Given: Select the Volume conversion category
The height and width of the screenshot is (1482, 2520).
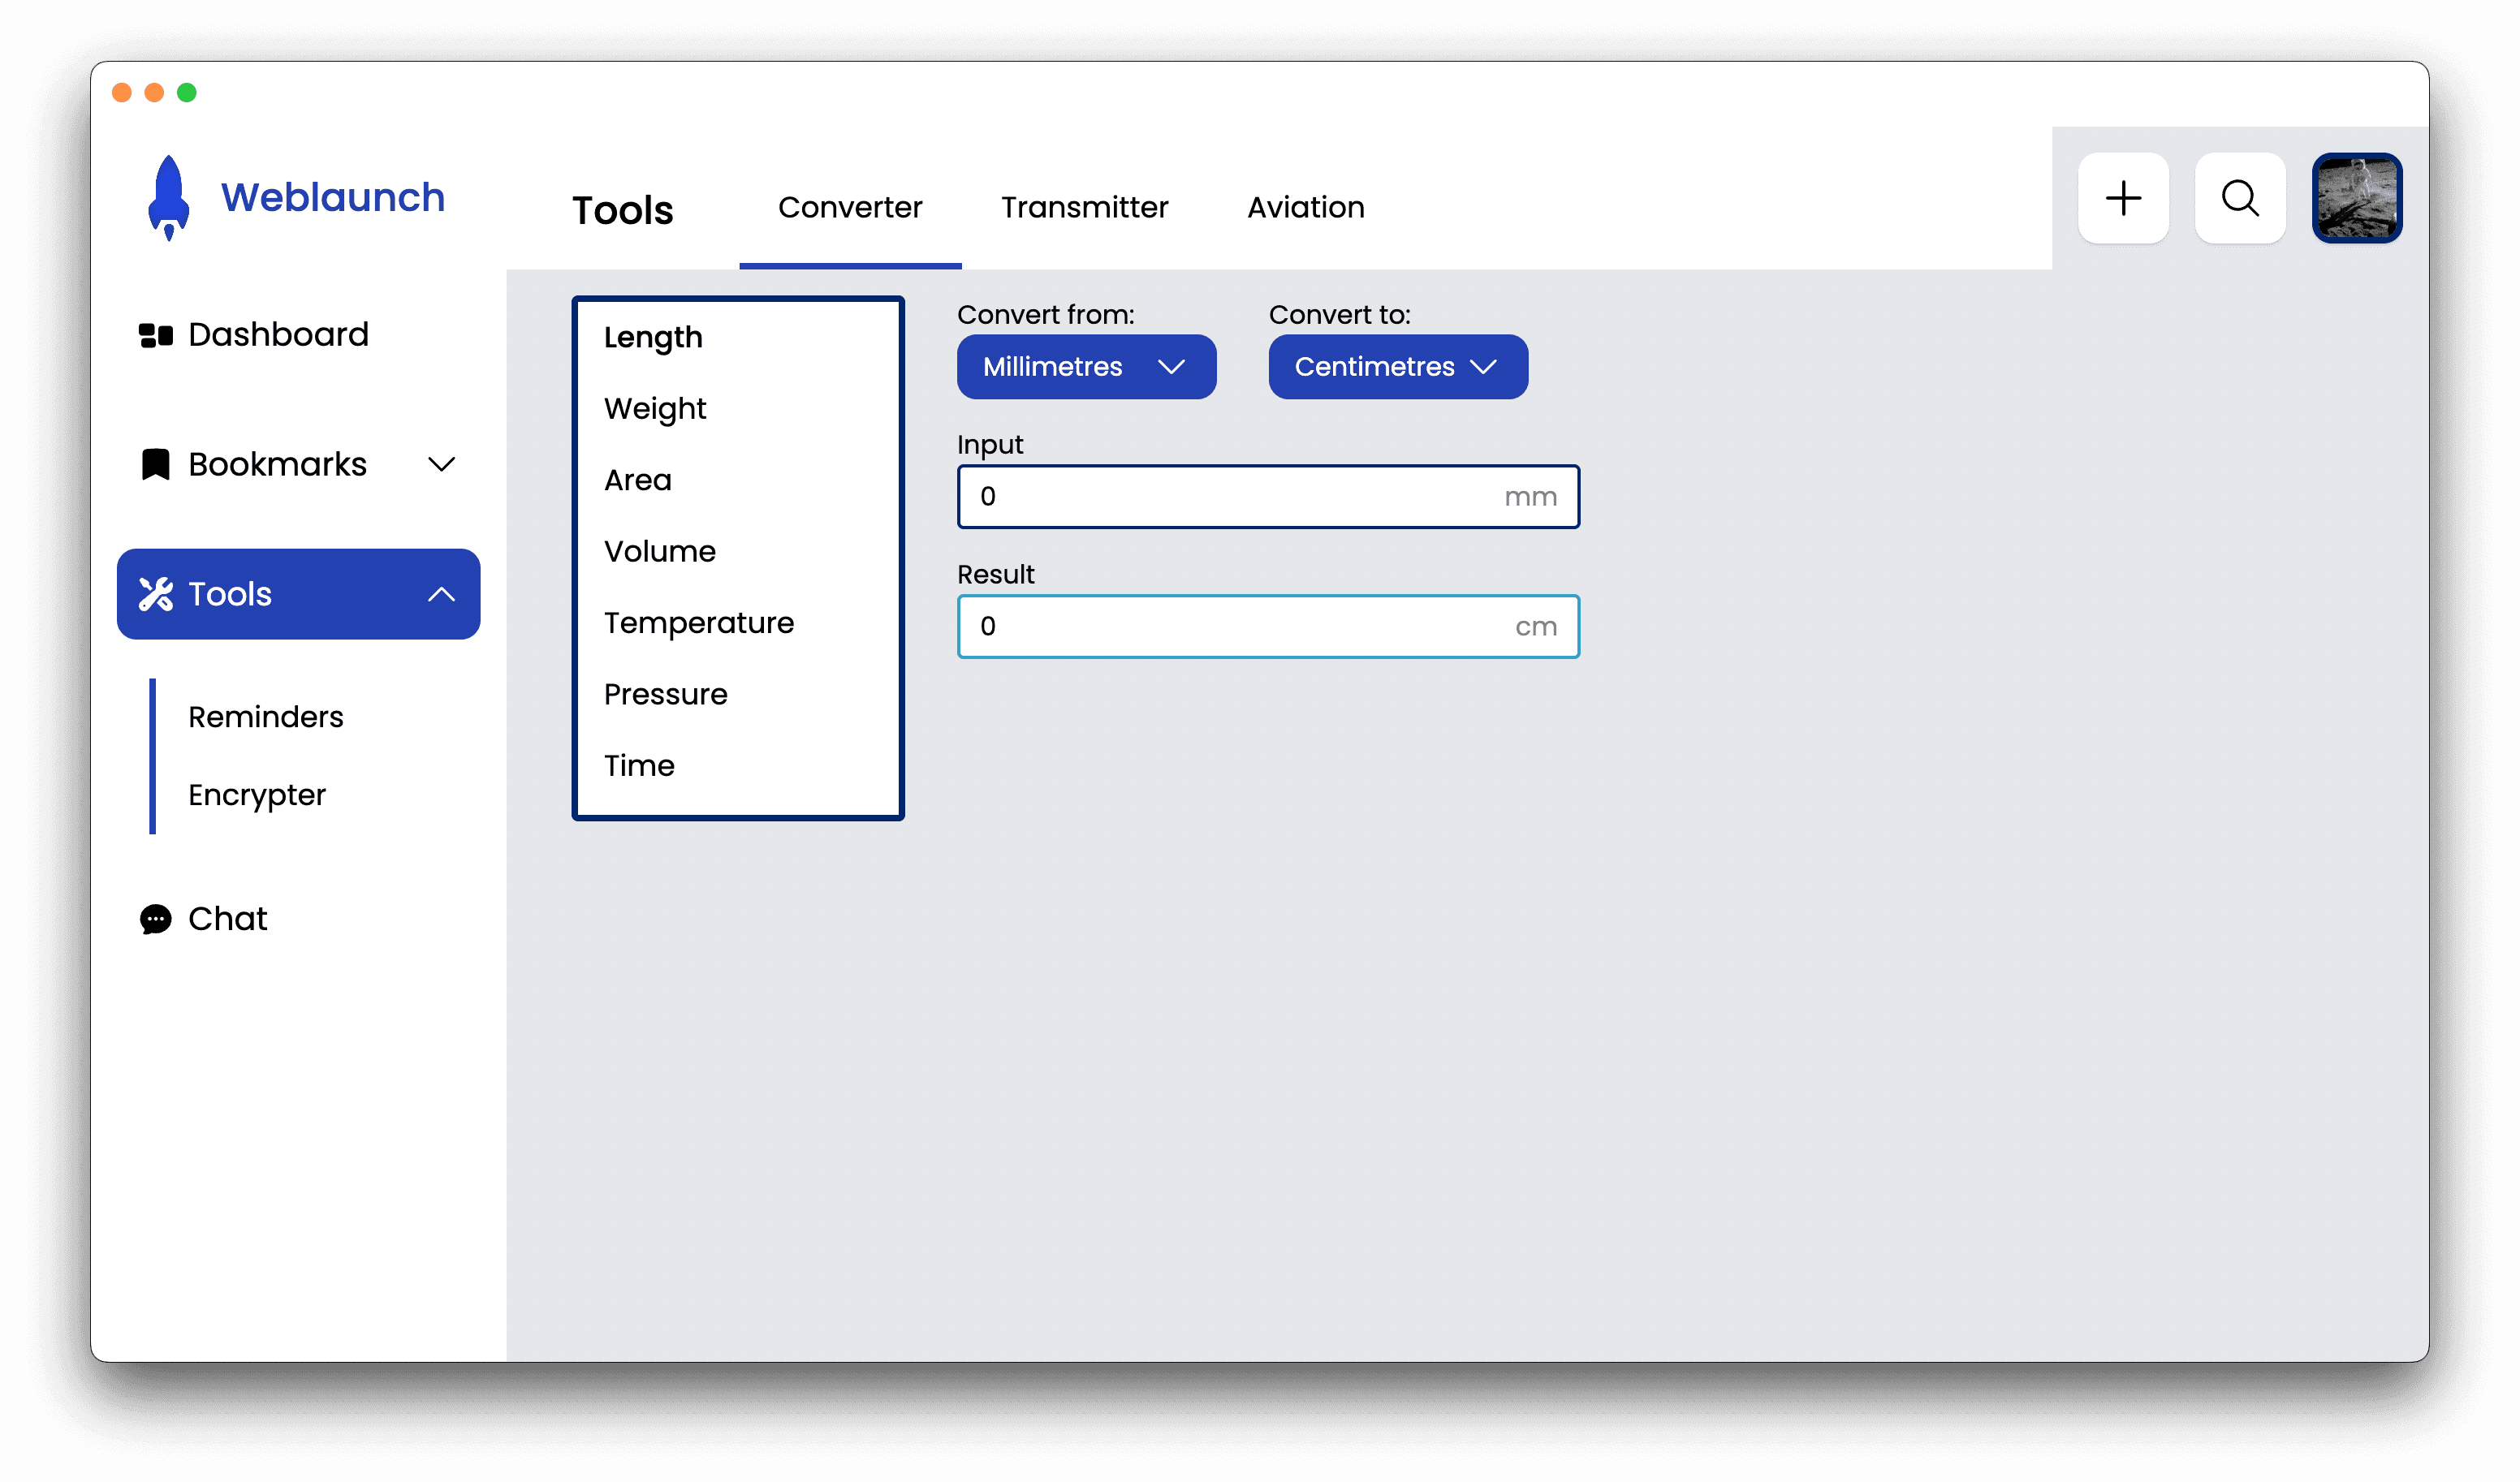Looking at the screenshot, I should tap(659, 551).
